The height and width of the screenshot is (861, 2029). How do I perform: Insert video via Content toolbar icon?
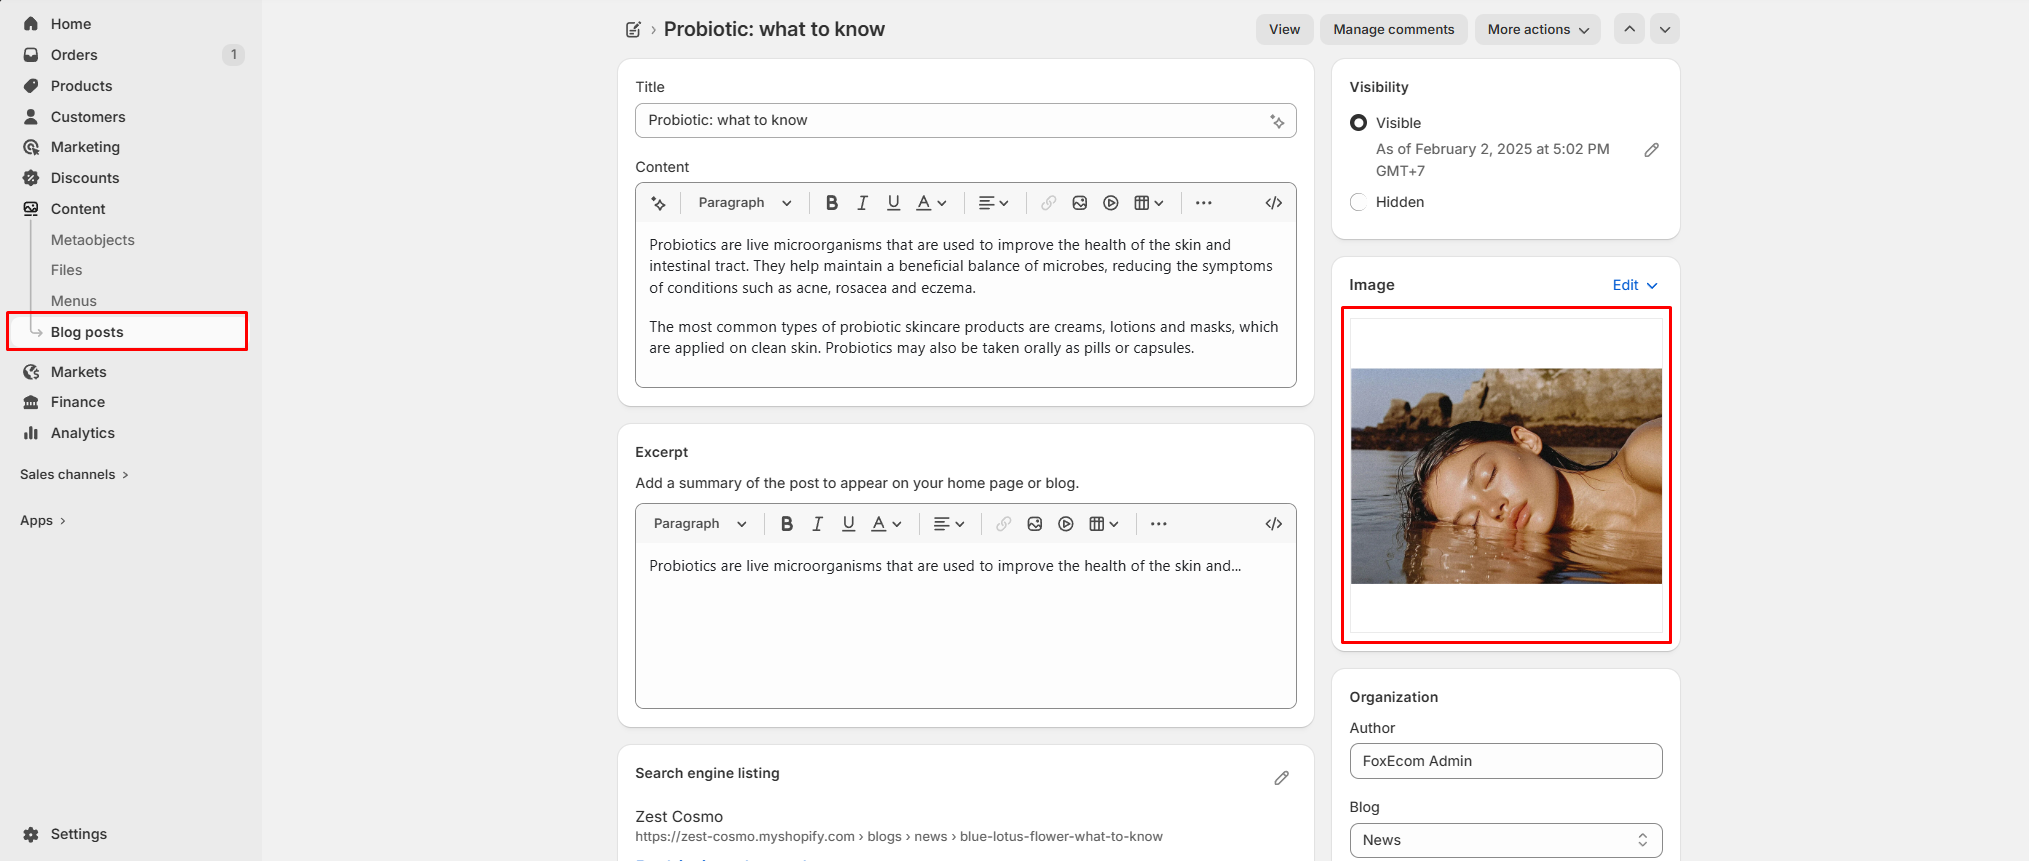point(1110,203)
